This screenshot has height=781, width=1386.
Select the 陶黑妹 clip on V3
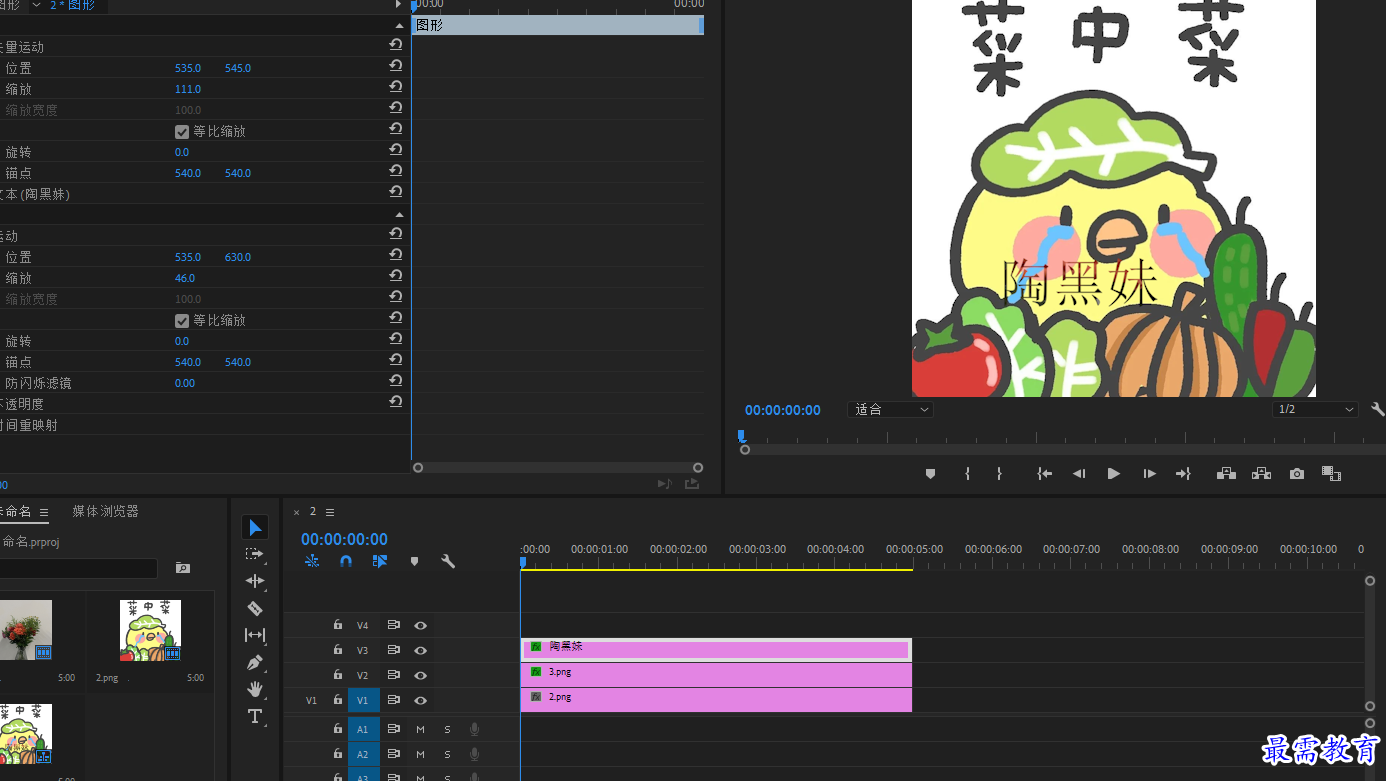716,650
